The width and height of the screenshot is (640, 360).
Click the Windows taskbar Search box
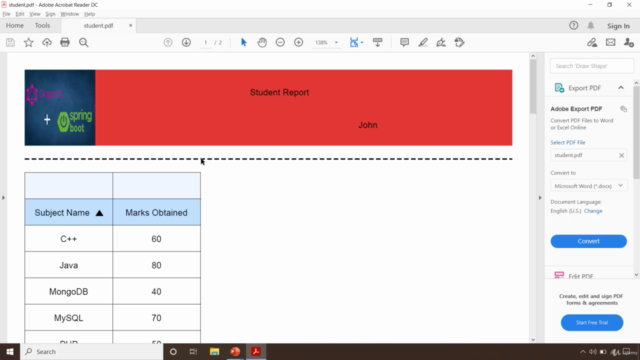tap(91, 351)
